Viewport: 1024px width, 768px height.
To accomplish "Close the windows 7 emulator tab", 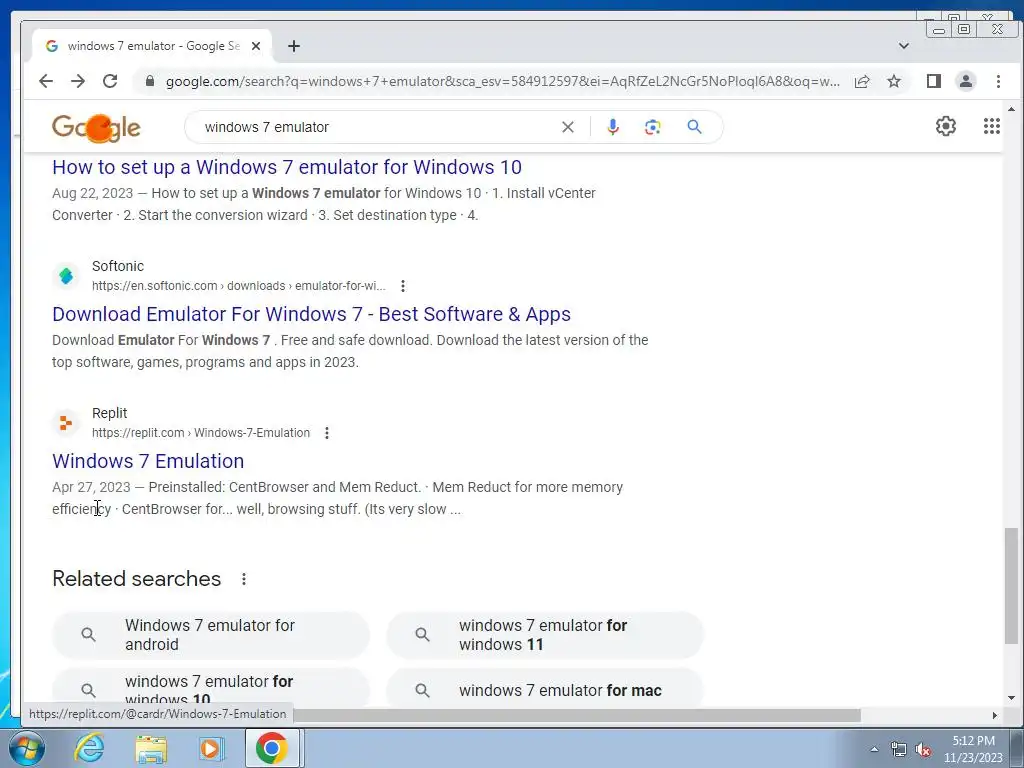I will (256, 46).
